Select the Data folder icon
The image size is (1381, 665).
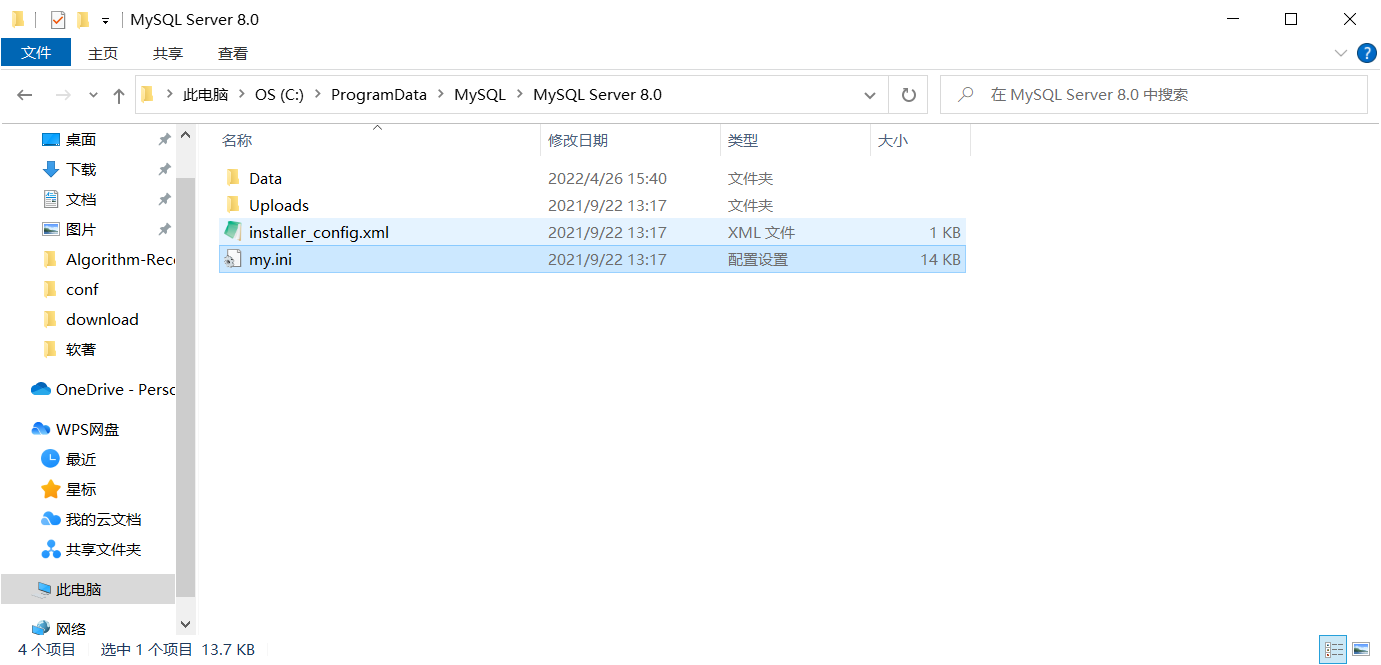click(x=233, y=178)
